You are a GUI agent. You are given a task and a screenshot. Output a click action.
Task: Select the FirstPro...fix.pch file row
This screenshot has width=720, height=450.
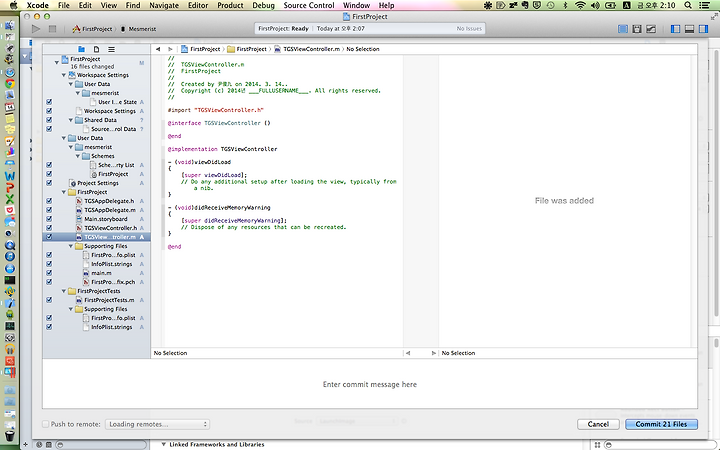tap(96, 282)
